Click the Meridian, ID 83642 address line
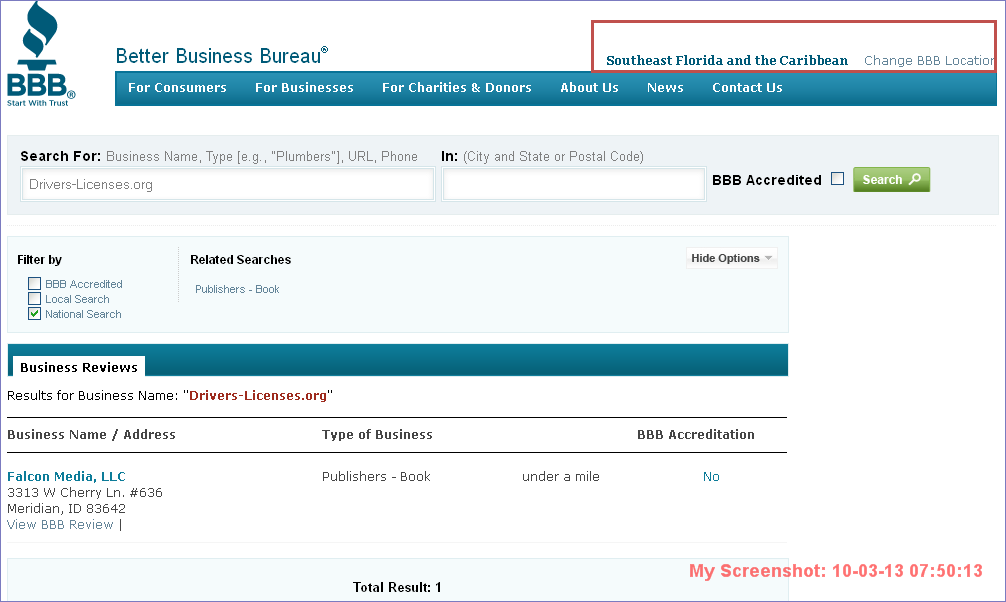Screen dimensions: 1006x602 point(67,509)
